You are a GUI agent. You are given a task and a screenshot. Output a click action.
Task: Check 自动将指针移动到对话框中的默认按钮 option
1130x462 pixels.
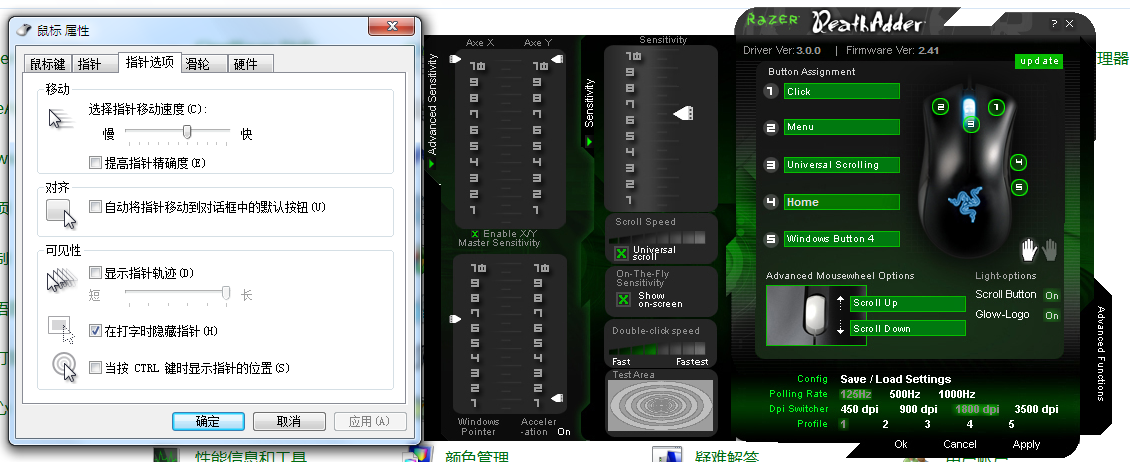[95, 207]
